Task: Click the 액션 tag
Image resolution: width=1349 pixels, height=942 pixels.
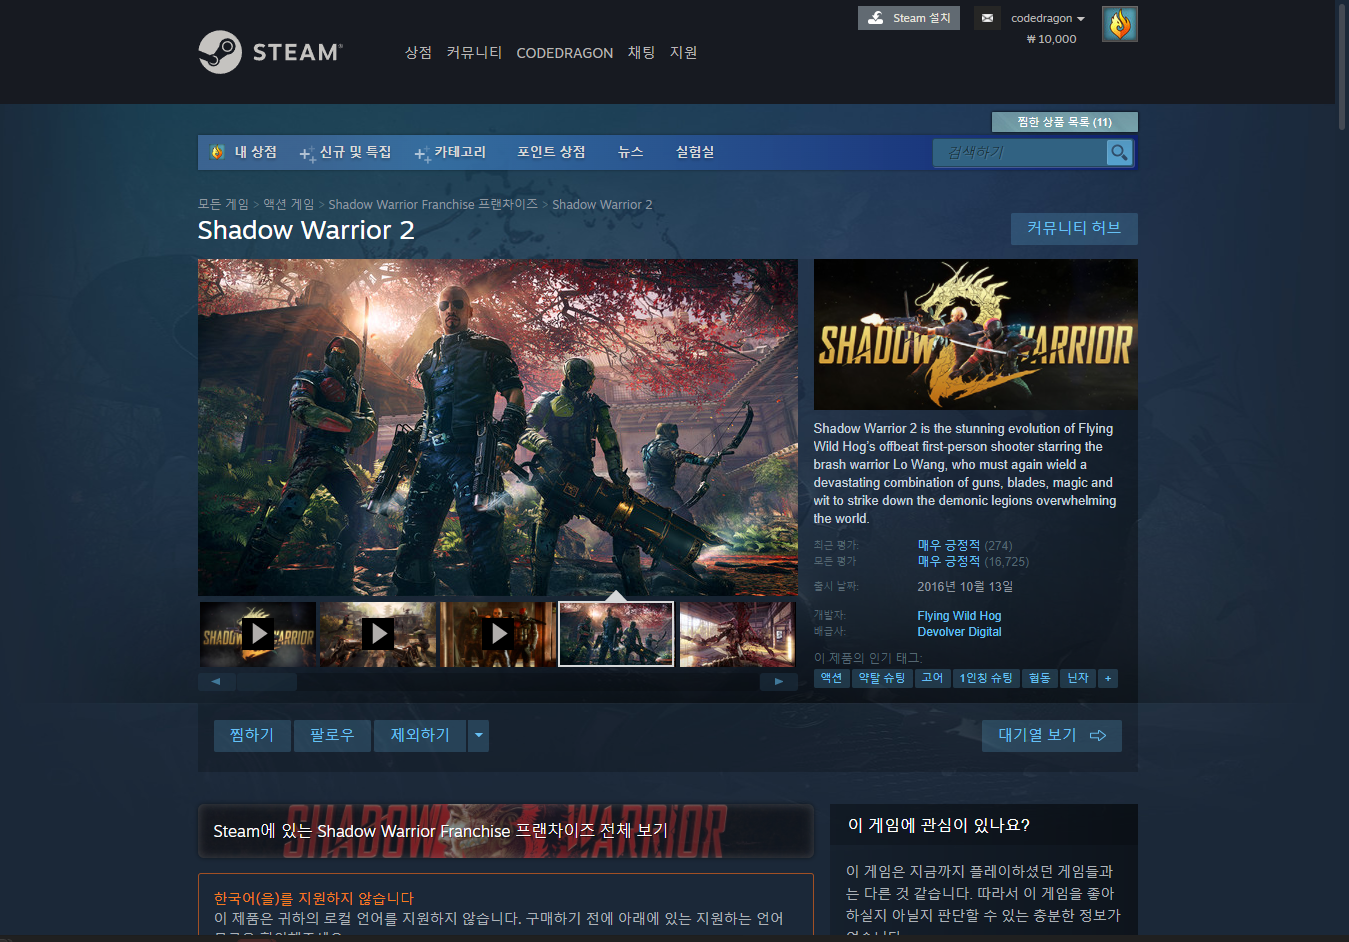Action: pos(832,679)
